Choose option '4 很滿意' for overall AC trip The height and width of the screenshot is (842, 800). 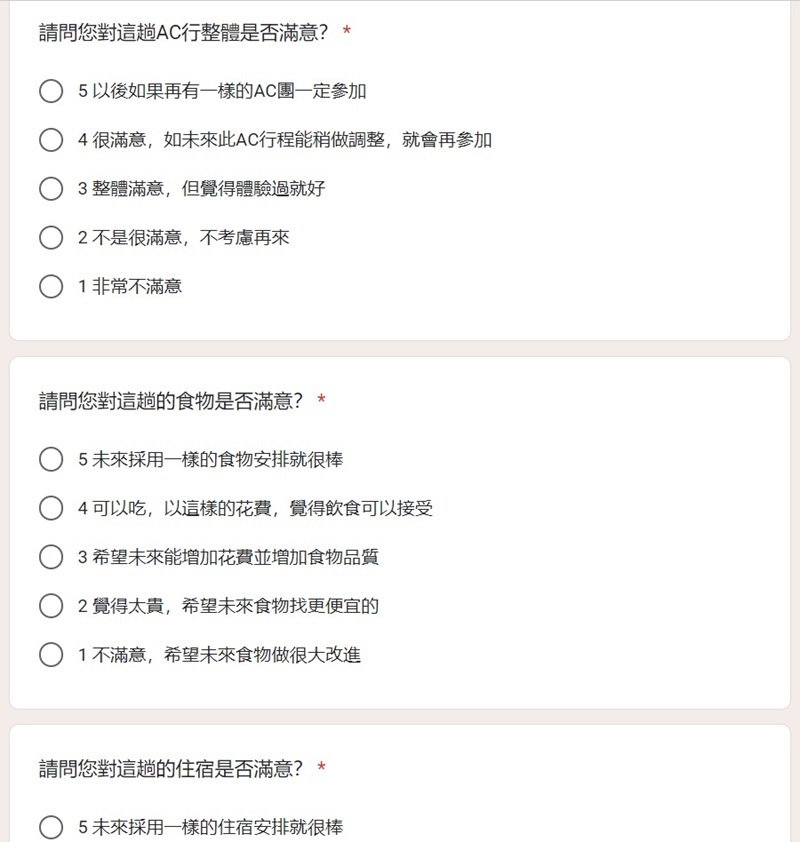click(51, 140)
